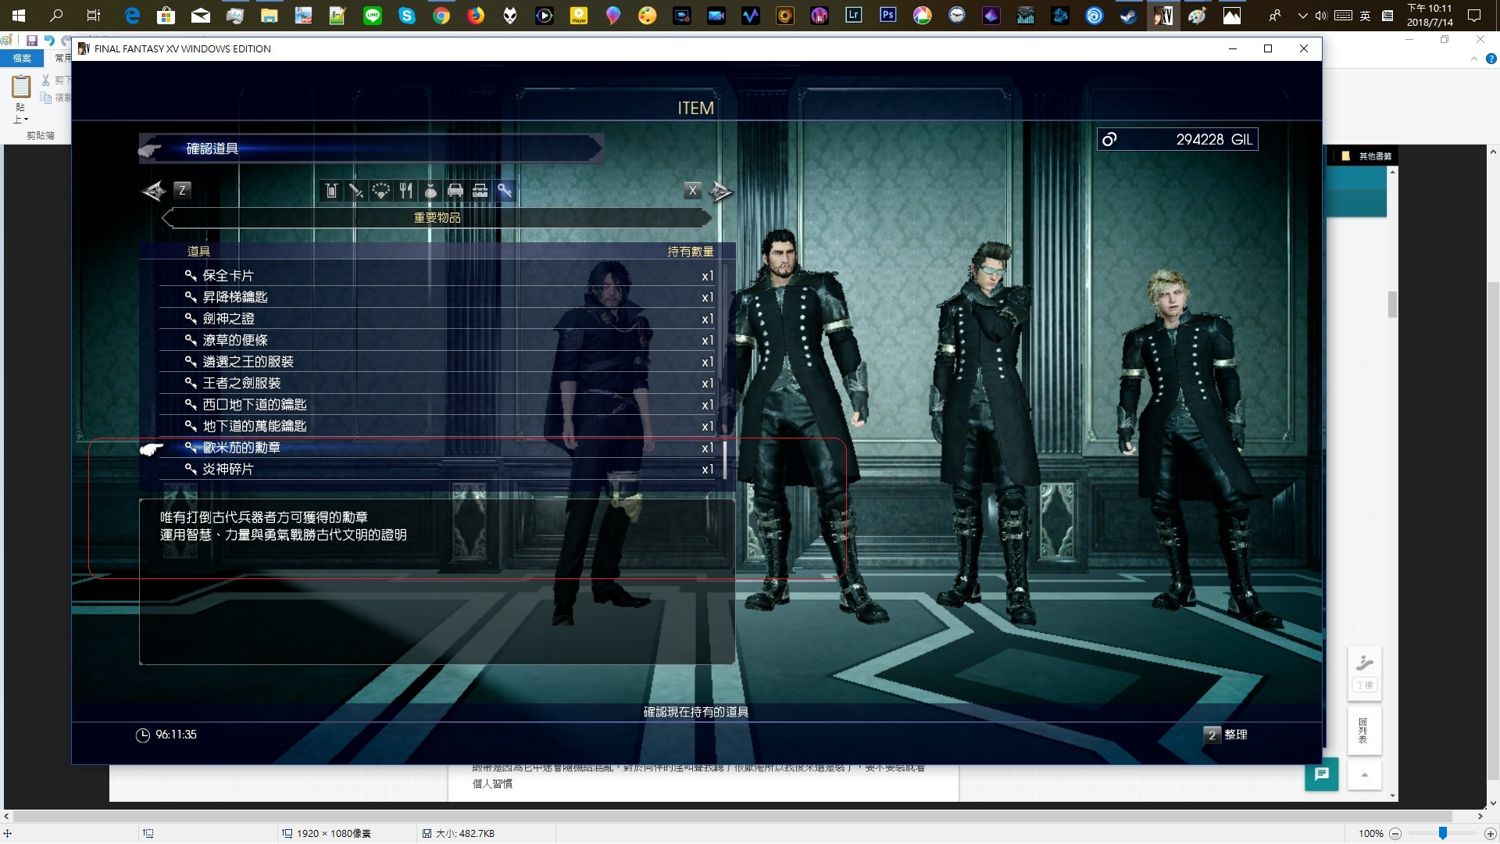This screenshot has height=844, width=1500.
Task: Click Paint's zoom in plus button
Action: [1490, 833]
